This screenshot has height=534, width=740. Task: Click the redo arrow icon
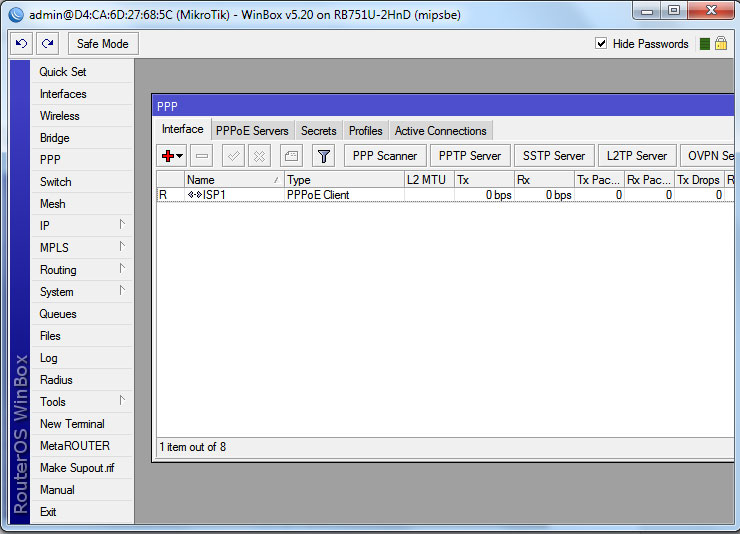tap(47, 44)
